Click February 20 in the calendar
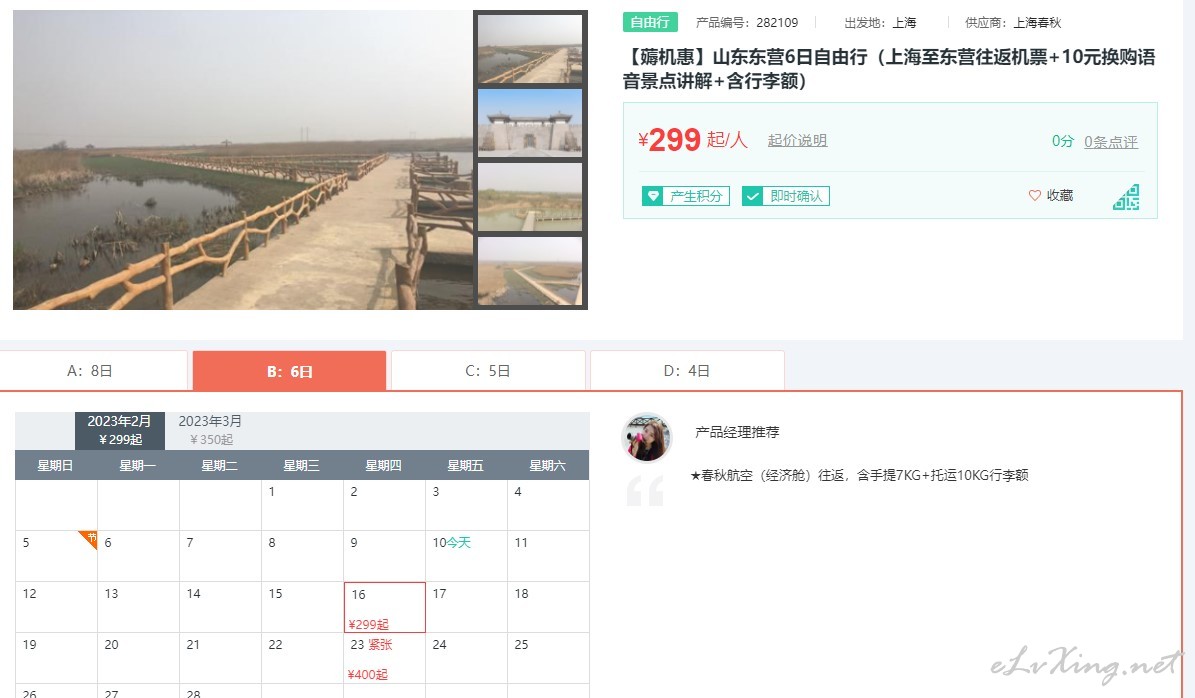This screenshot has height=698, width=1195. tap(139, 658)
